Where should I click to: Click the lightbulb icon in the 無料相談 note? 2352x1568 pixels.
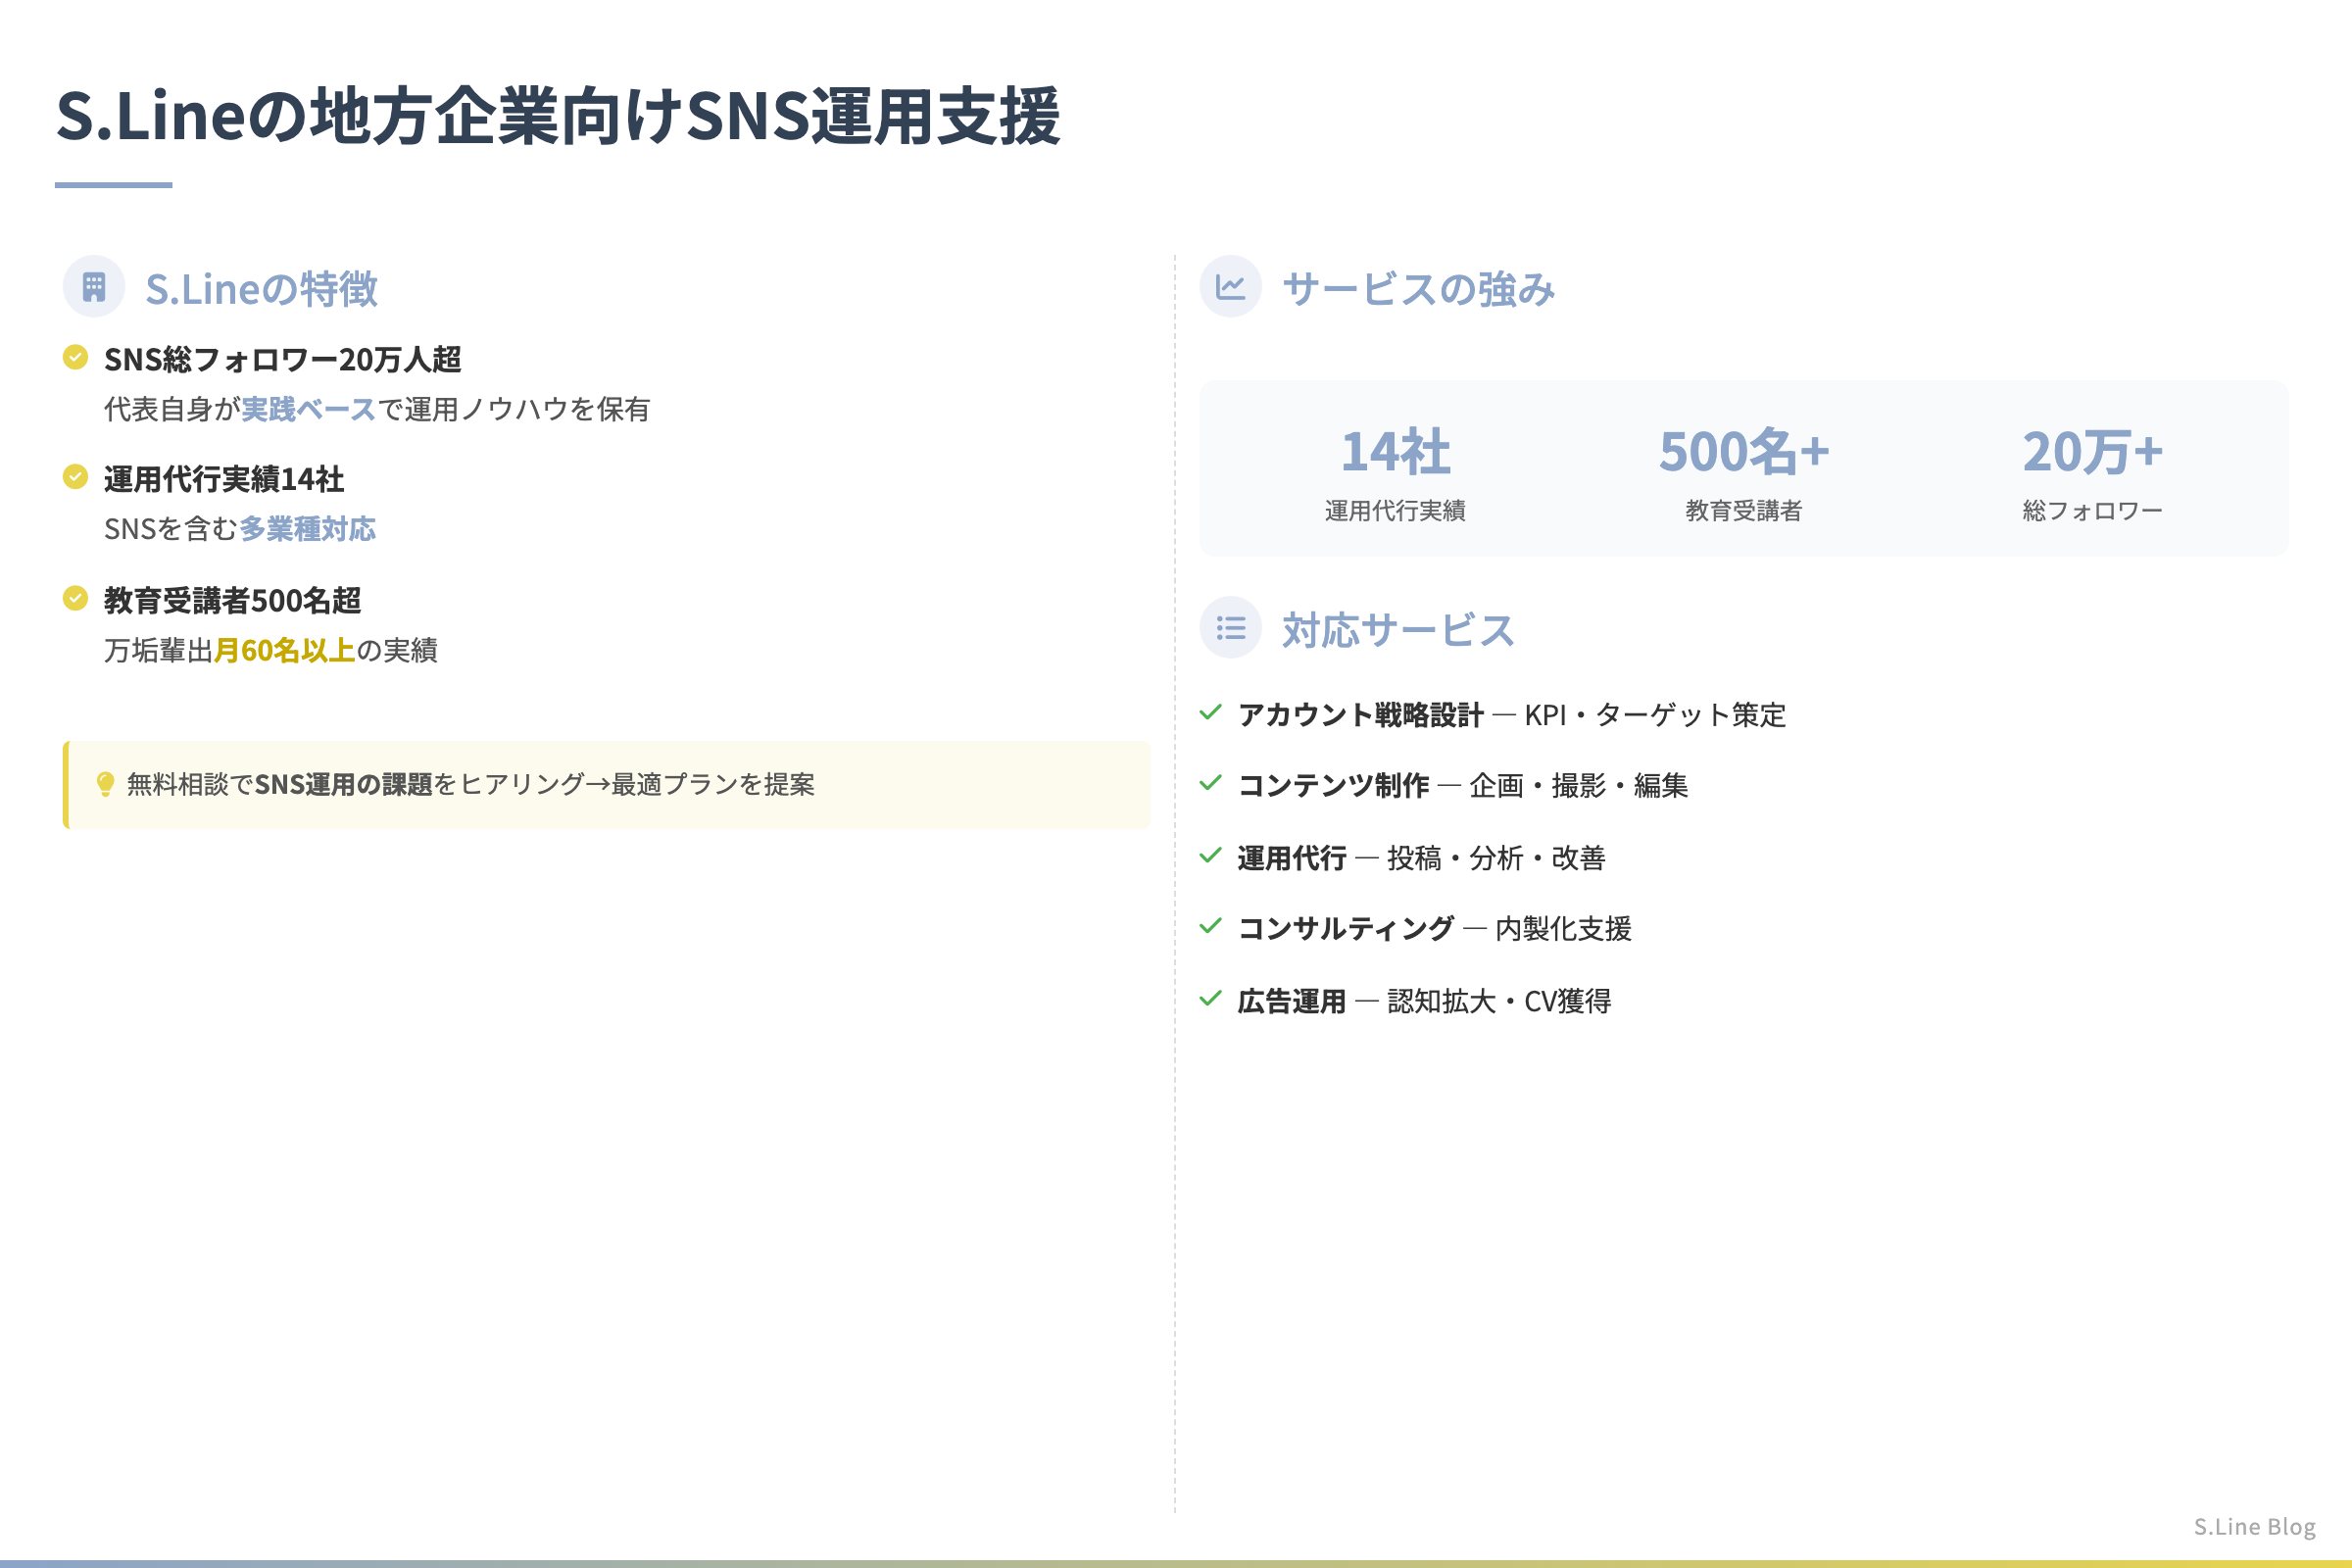(105, 784)
